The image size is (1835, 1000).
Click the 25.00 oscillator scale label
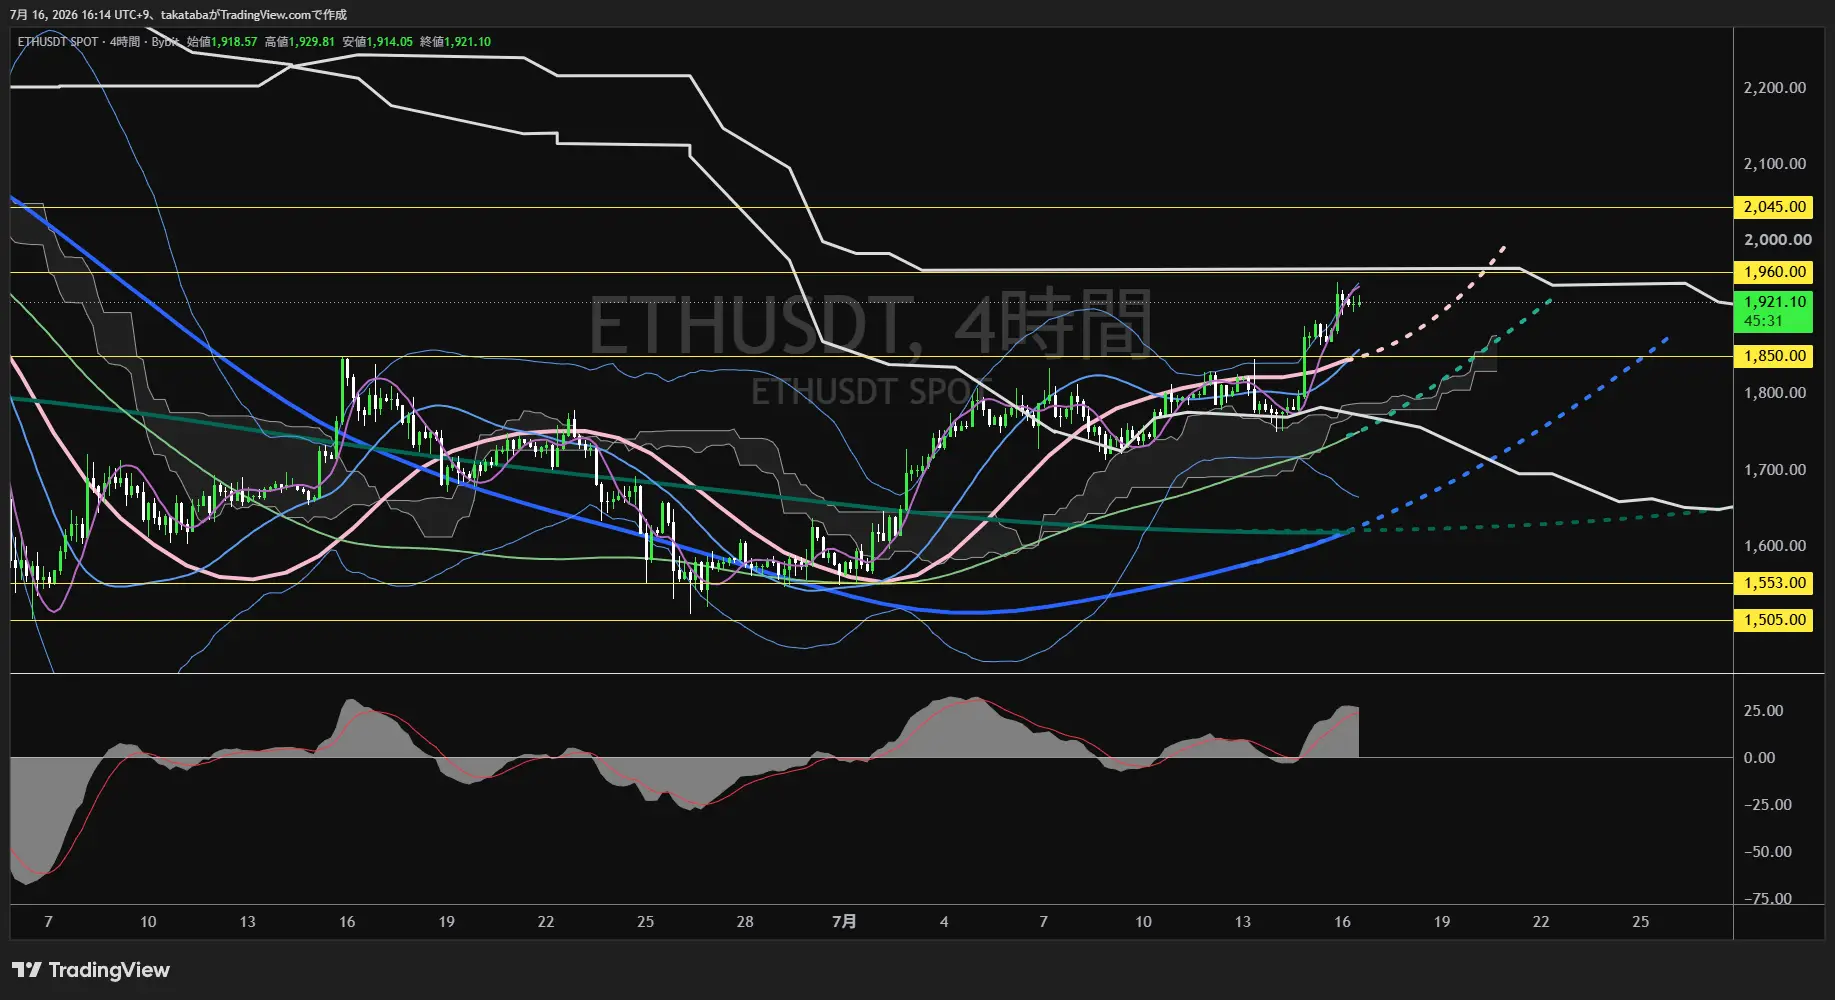(1763, 711)
